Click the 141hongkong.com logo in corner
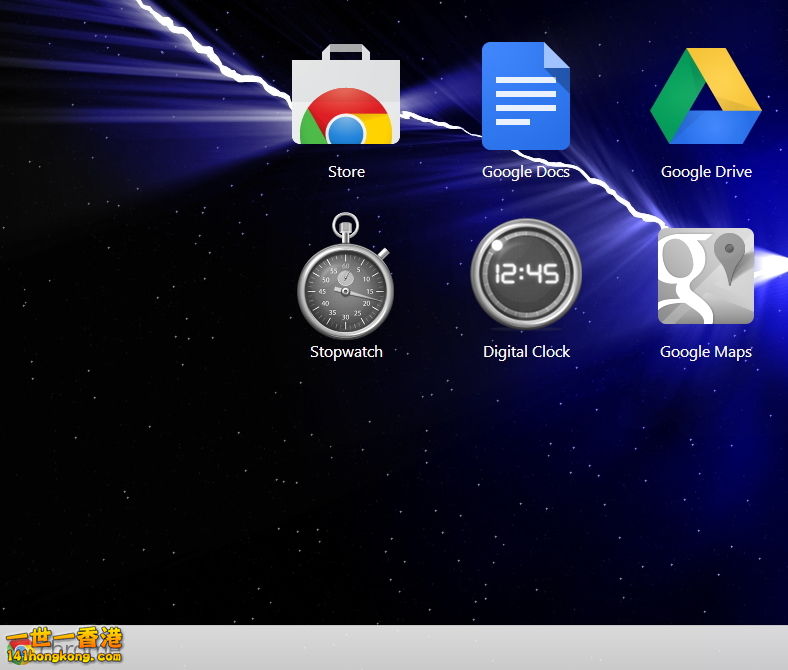The height and width of the screenshot is (670, 788). (x=63, y=647)
